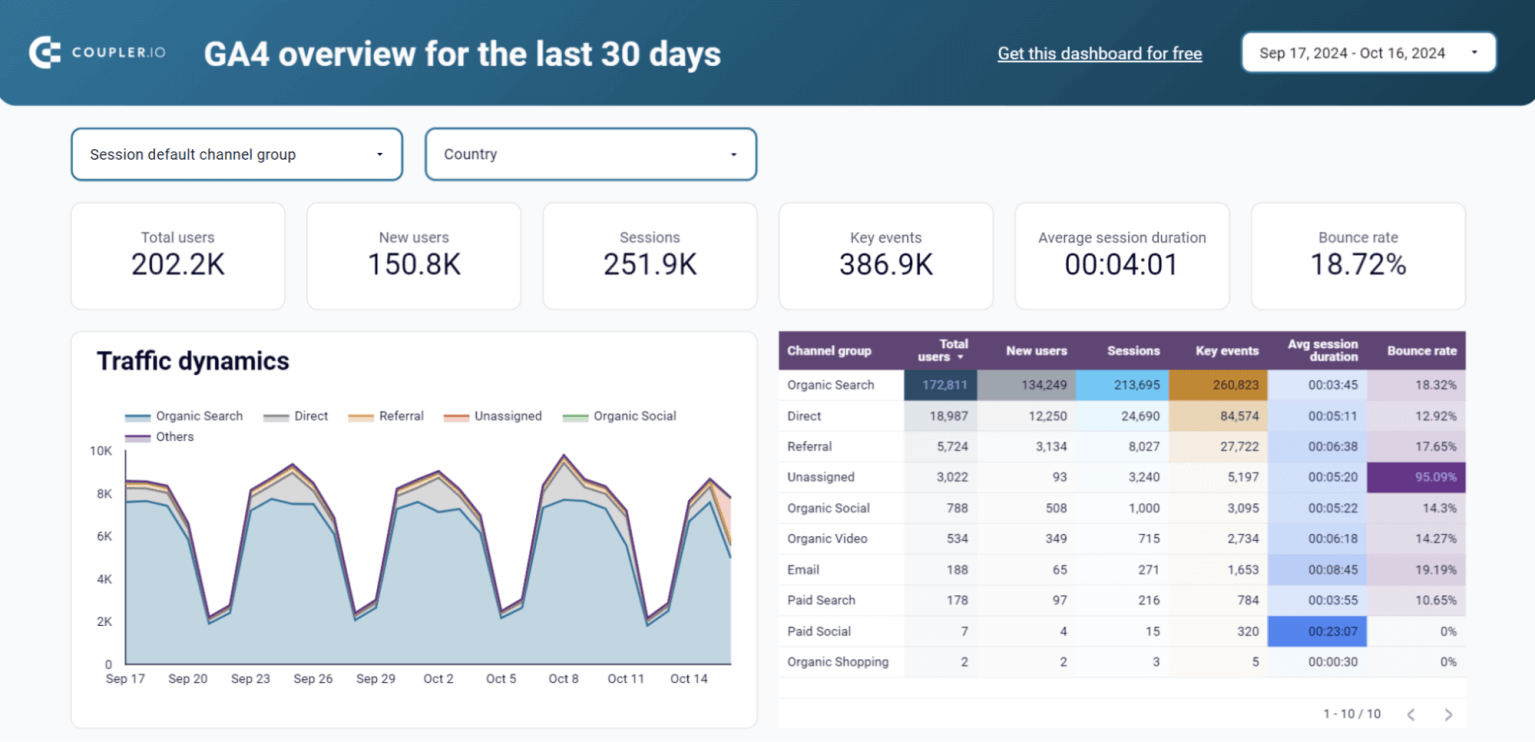This screenshot has height=742, width=1535.
Task: Click the Unassigned legend color swatch
Action: point(455,416)
